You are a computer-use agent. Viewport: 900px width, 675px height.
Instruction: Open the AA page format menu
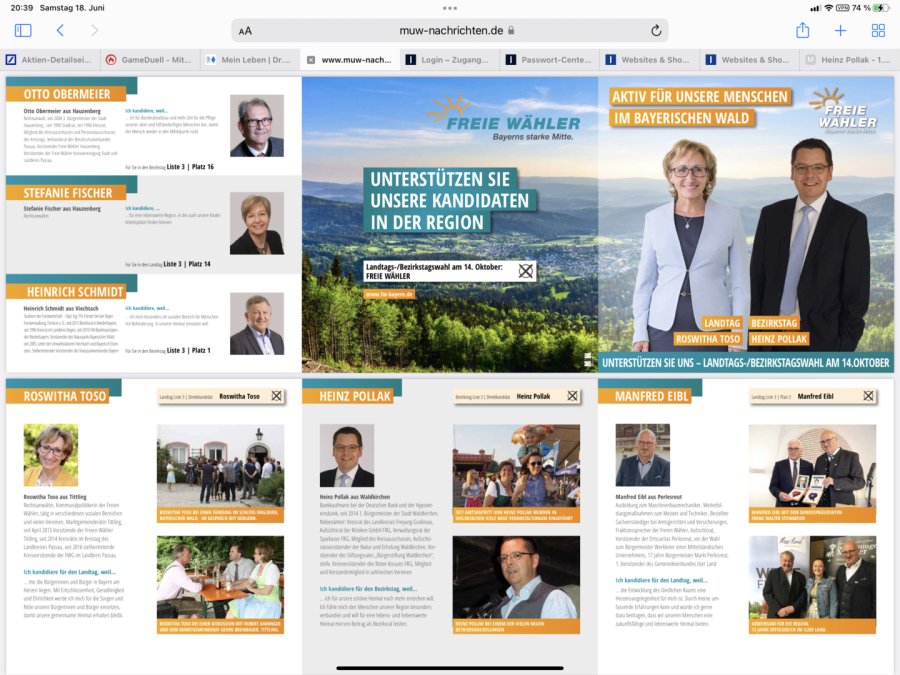click(x=246, y=31)
